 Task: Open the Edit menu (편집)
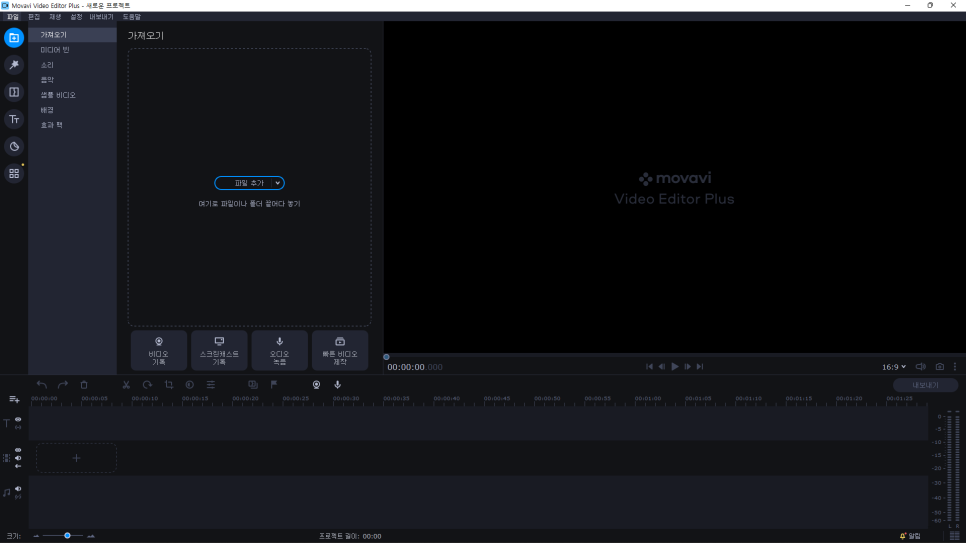(x=34, y=17)
